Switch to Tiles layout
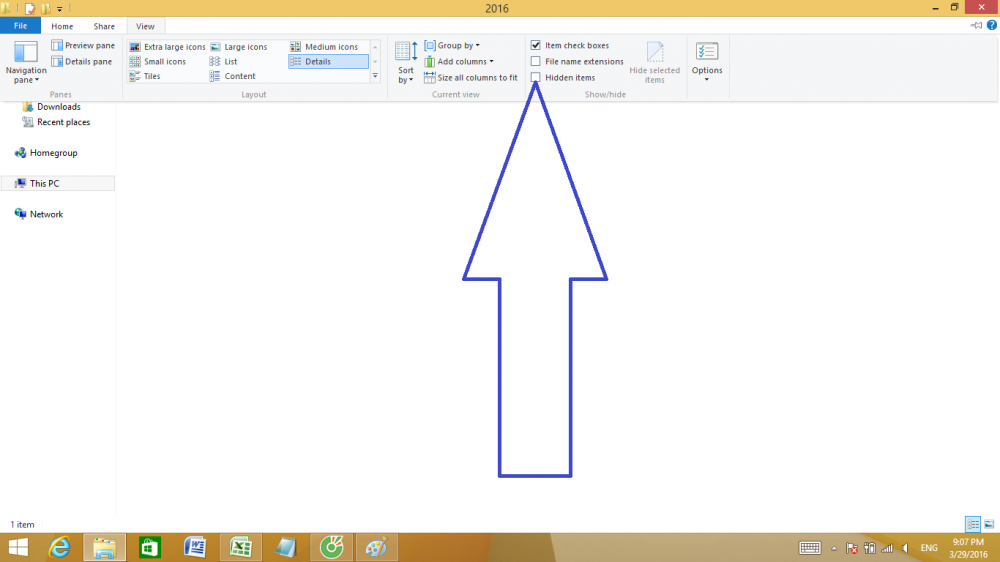Image resolution: width=1000 pixels, height=562 pixels. 145,76
